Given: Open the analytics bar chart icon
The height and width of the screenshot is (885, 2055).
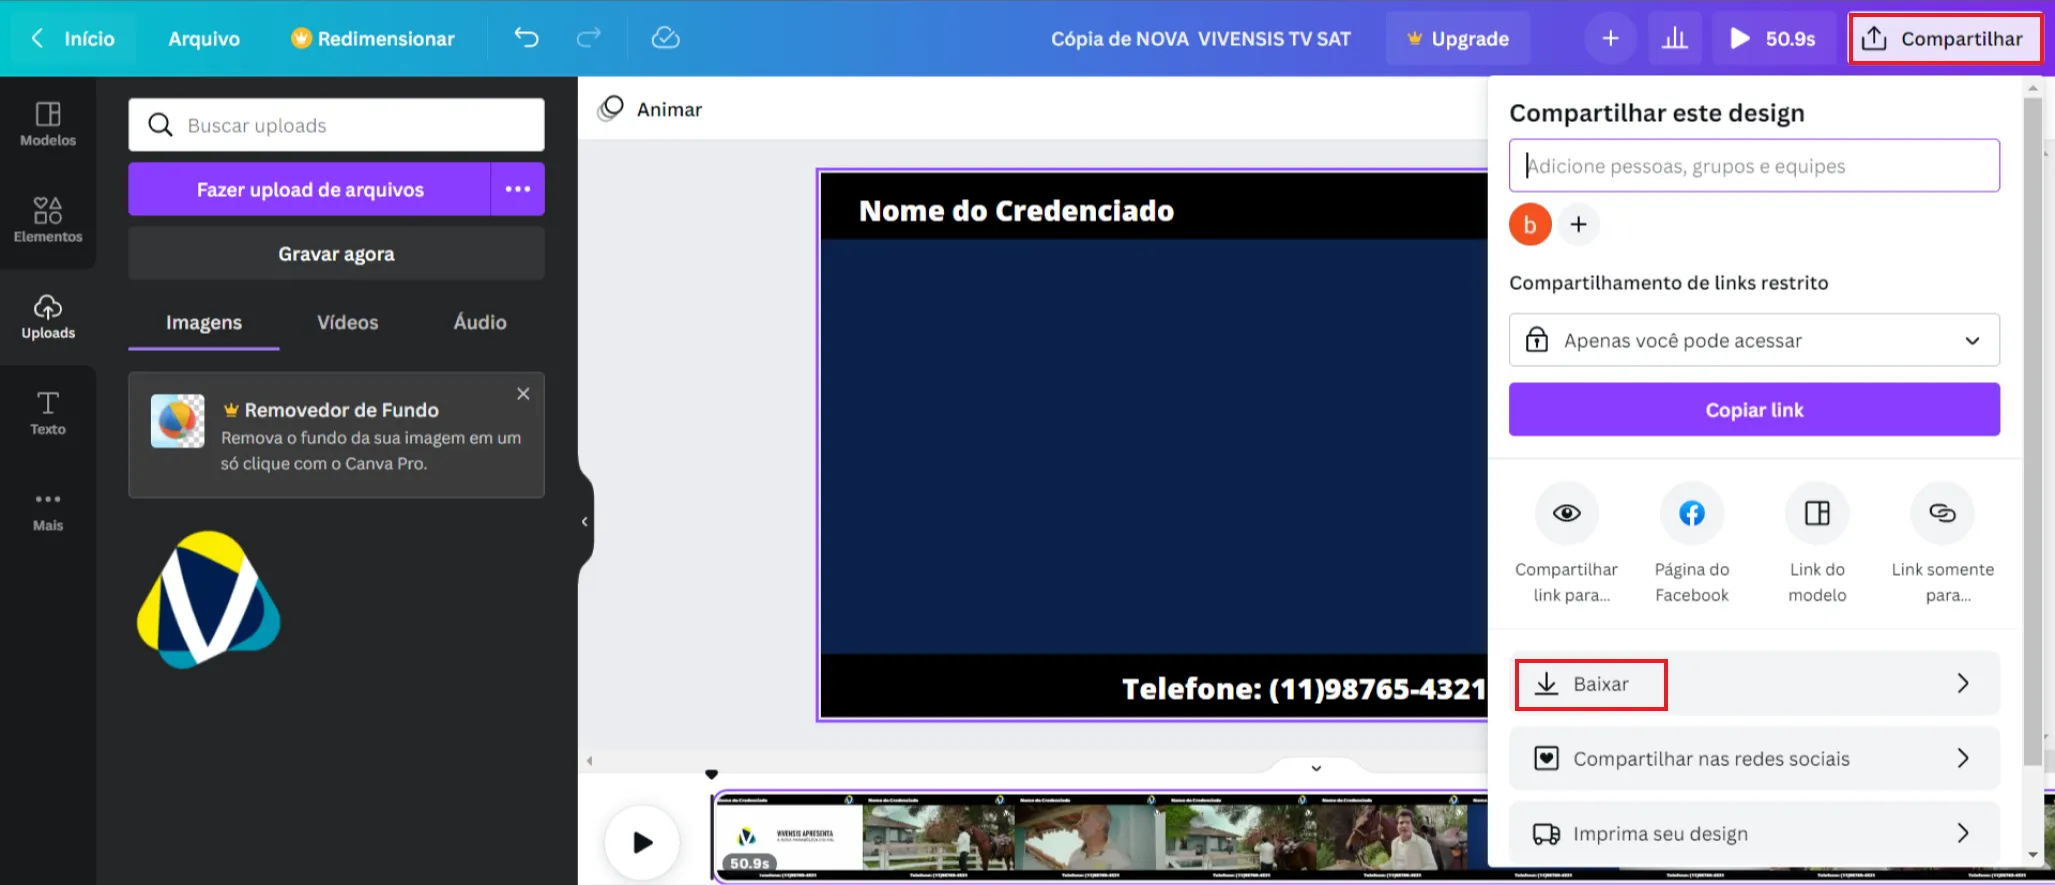Looking at the screenshot, I should click(1674, 38).
